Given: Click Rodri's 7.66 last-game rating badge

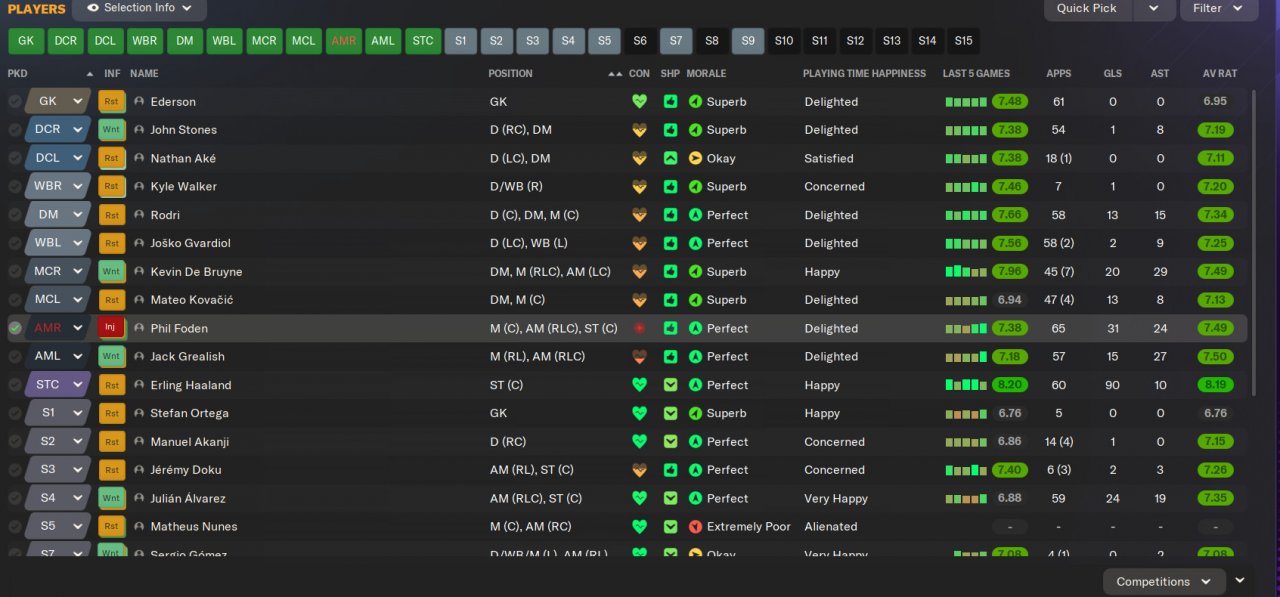Looking at the screenshot, I should coord(1010,215).
